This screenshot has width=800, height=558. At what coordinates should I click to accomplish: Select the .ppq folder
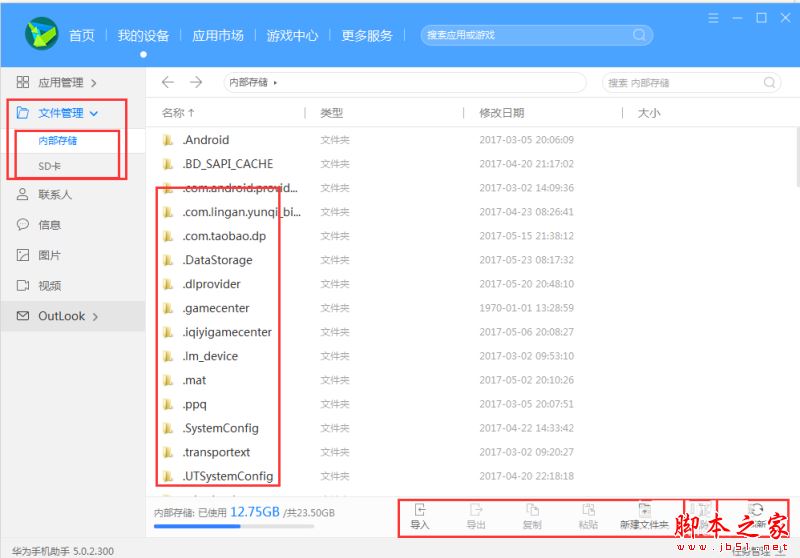coord(194,404)
